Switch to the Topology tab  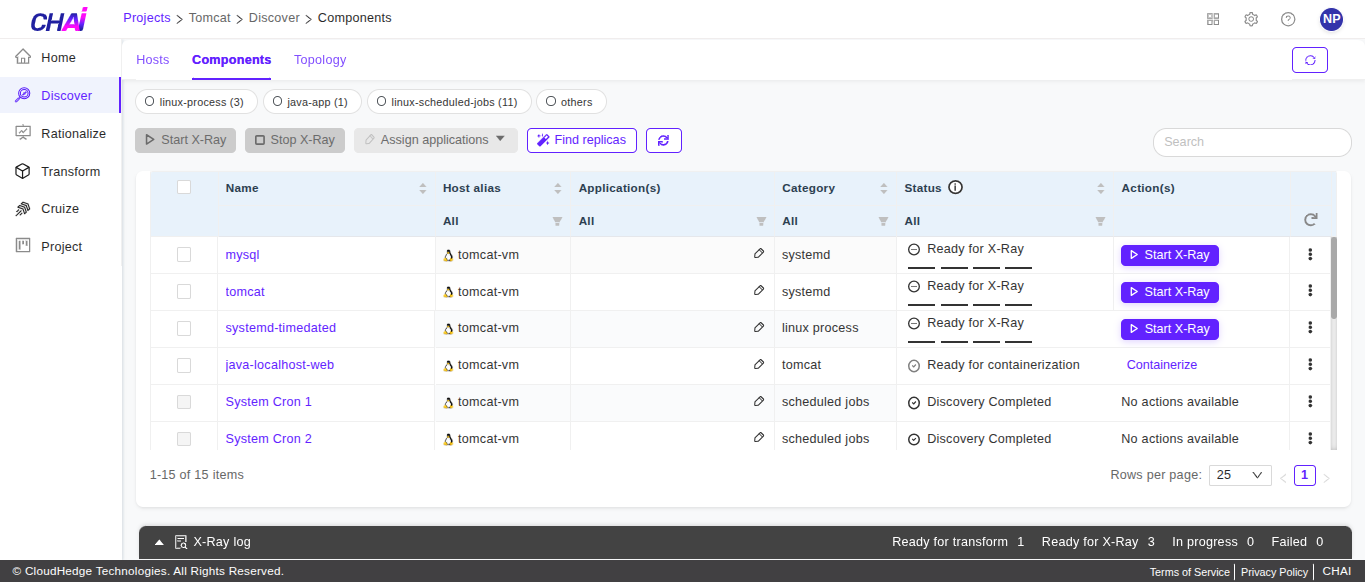coord(320,60)
